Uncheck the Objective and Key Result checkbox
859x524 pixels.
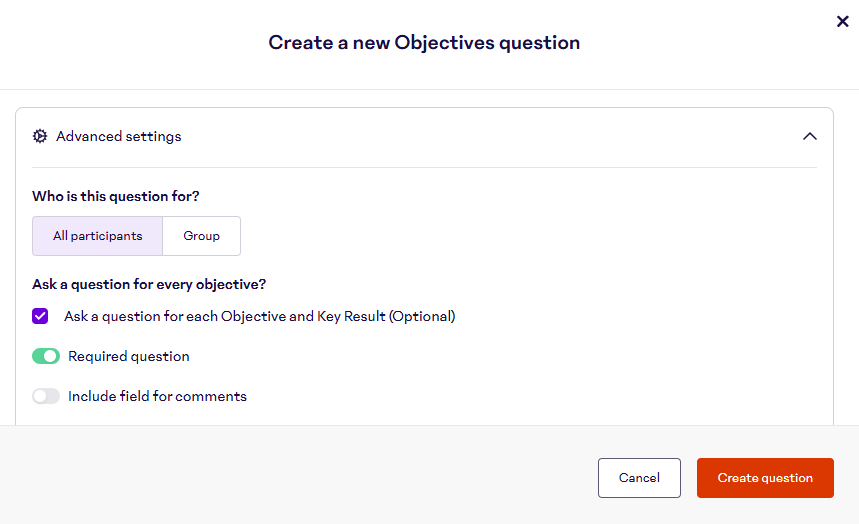(x=40, y=316)
